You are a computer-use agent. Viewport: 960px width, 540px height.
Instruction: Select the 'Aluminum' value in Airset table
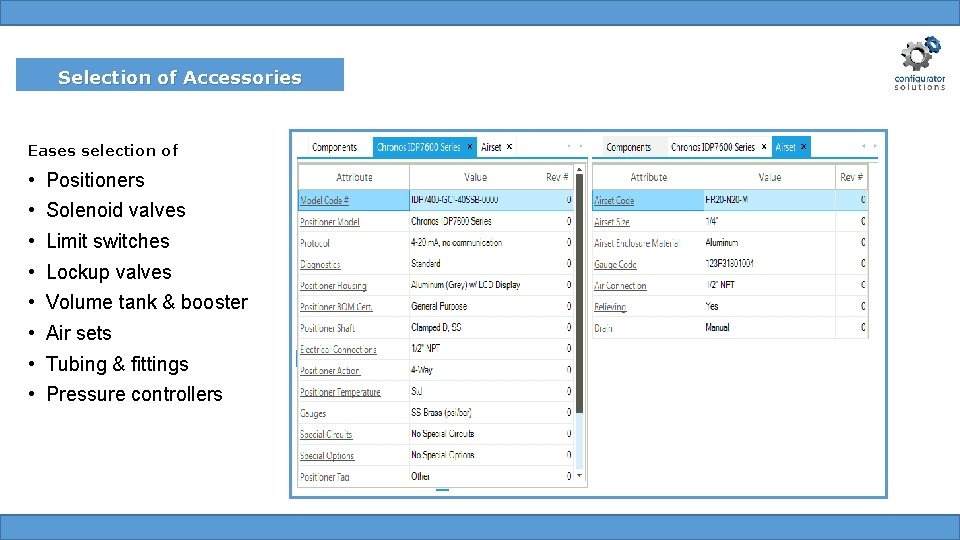tap(722, 242)
